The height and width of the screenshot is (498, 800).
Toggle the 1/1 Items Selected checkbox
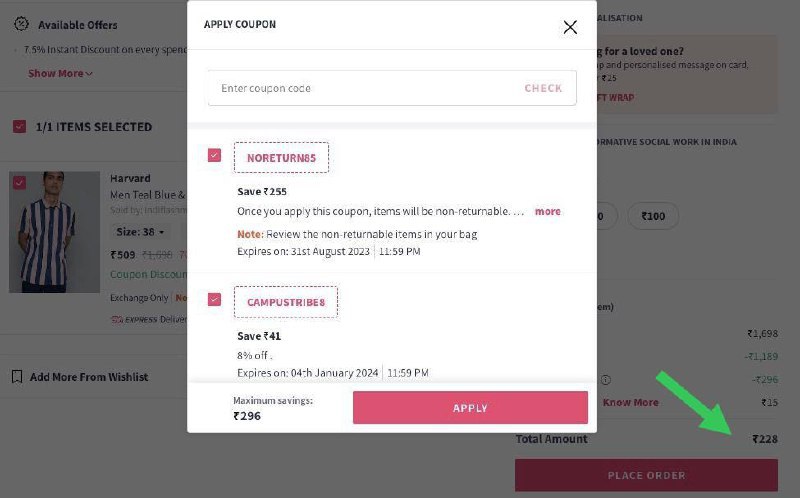(x=19, y=127)
